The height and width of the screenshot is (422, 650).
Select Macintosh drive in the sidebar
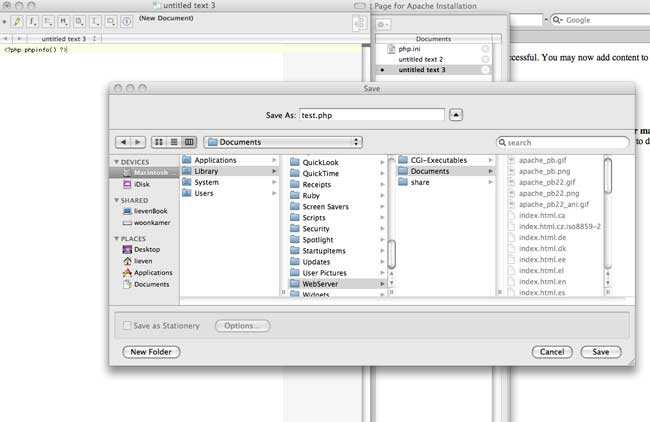pyautogui.click(x=144, y=172)
